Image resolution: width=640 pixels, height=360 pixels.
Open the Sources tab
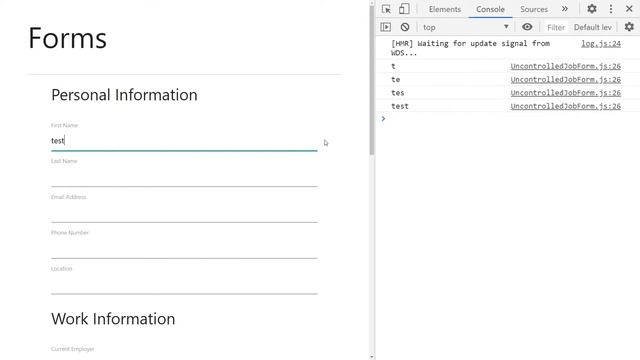point(533,9)
